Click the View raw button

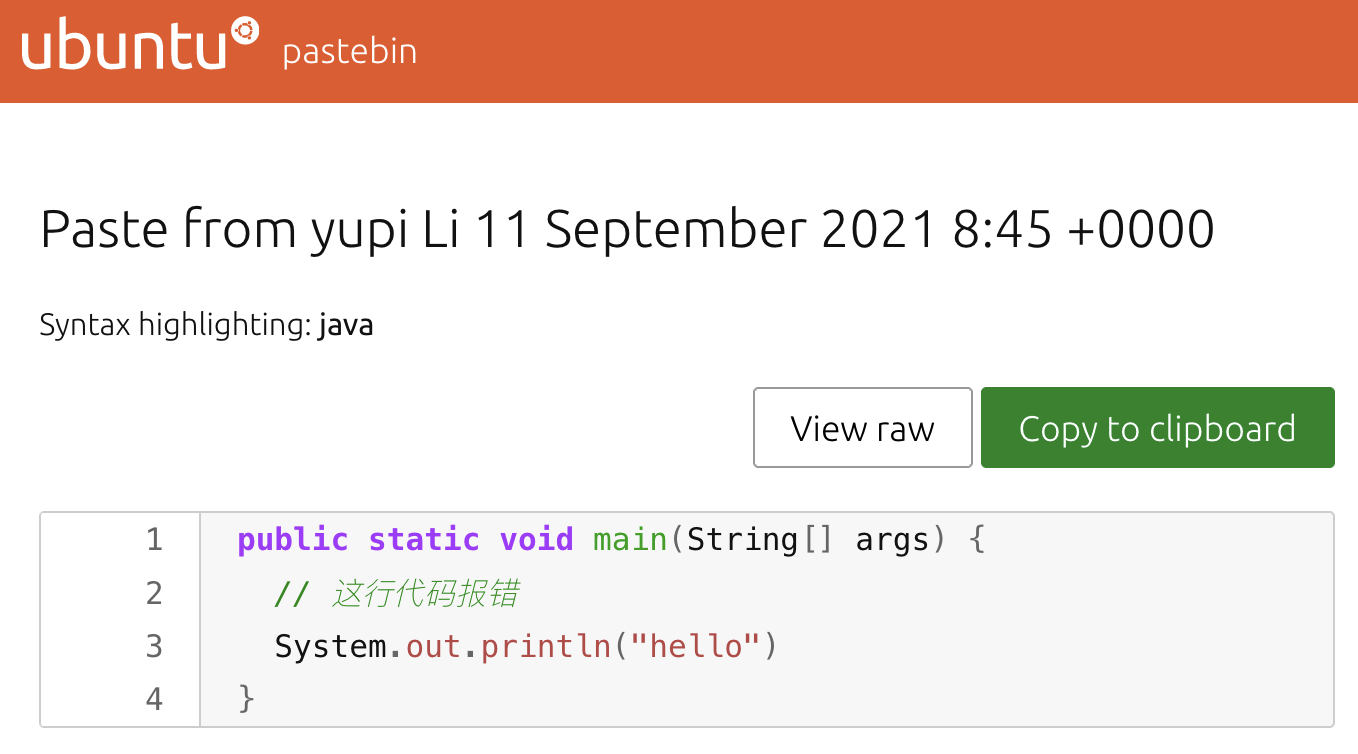863,428
